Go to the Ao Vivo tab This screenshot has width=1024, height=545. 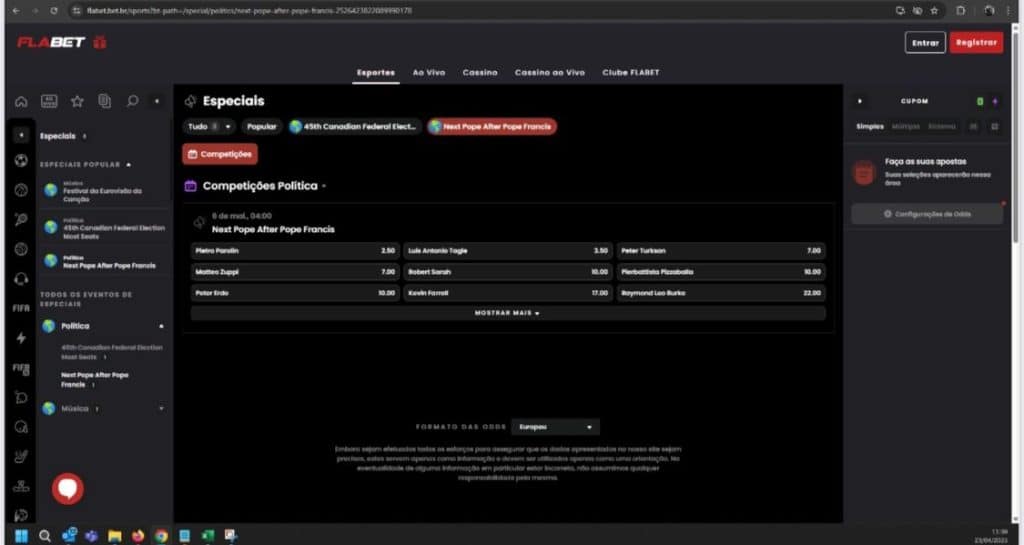click(428, 73)
